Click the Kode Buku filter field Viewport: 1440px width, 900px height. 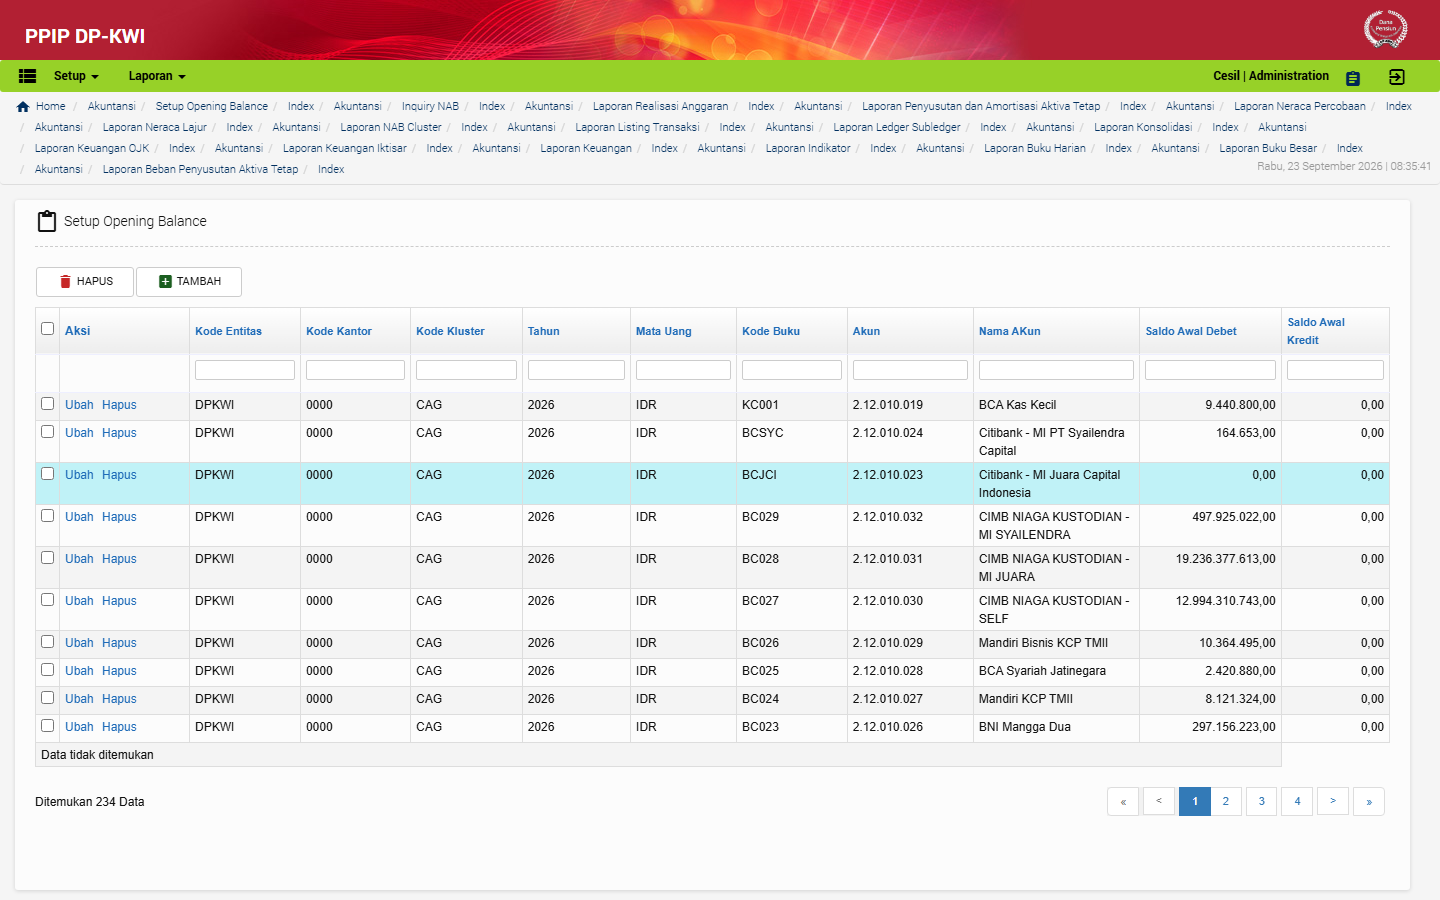tap(792, 370)
